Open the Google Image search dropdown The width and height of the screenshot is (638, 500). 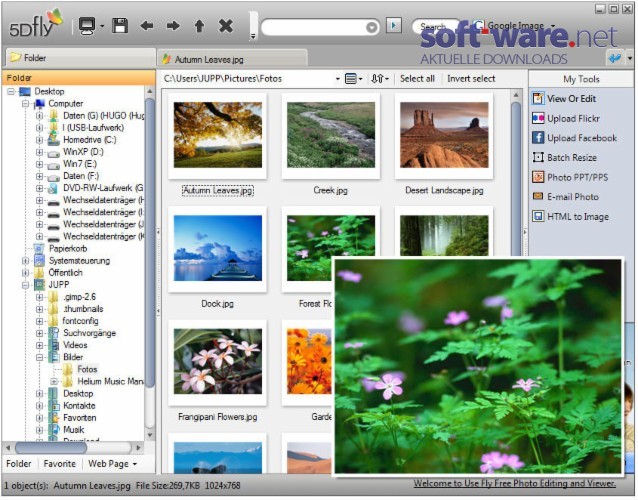(x=553, y=26)
